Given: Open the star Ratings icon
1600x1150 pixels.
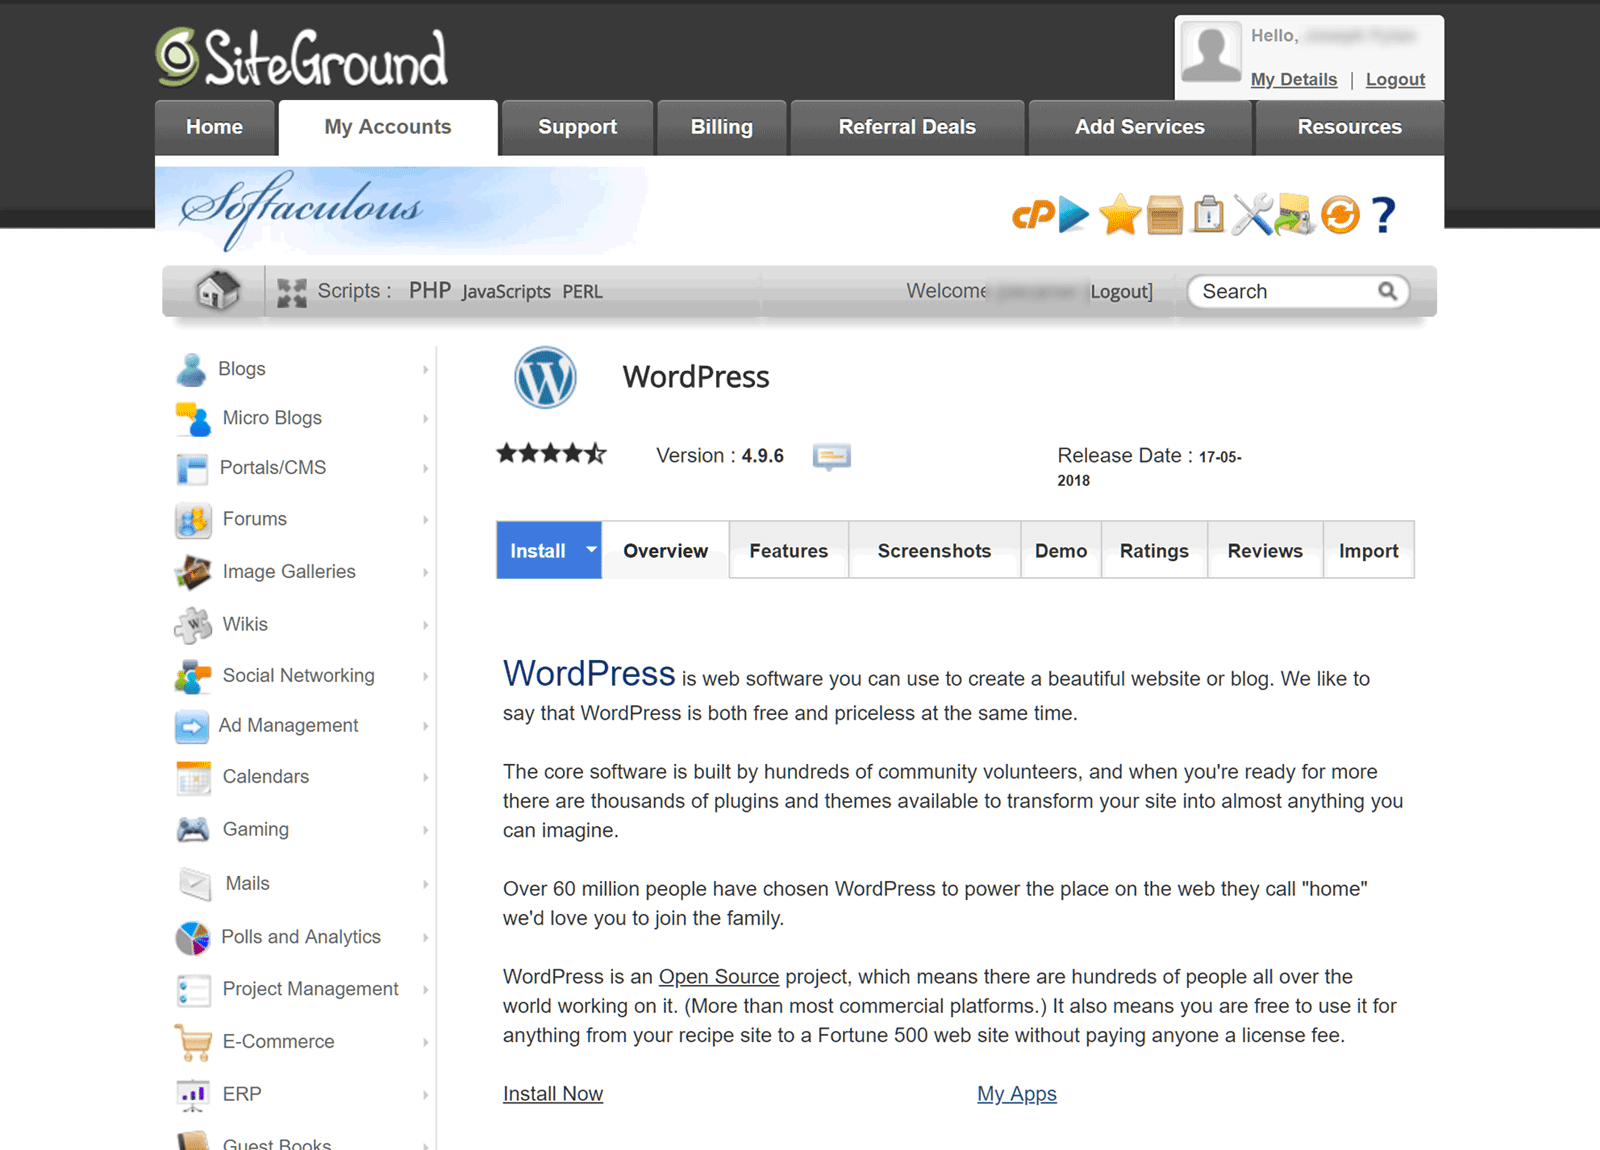Looking at the screenshot, I should 1120,214.
